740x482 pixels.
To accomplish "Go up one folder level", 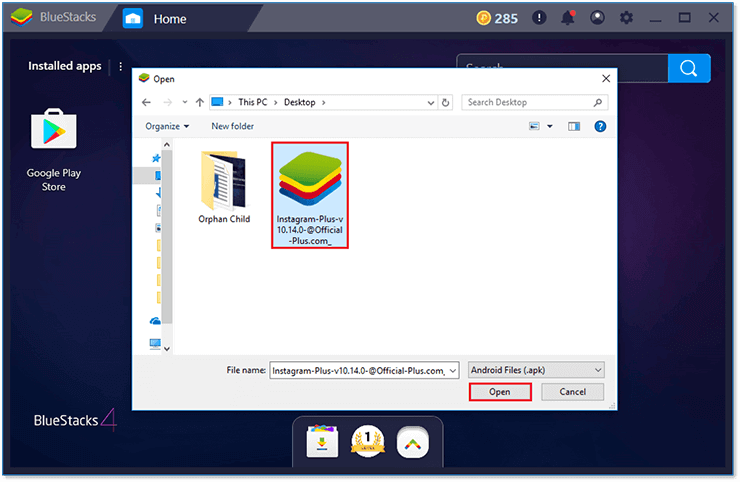I will click(200, 102).
